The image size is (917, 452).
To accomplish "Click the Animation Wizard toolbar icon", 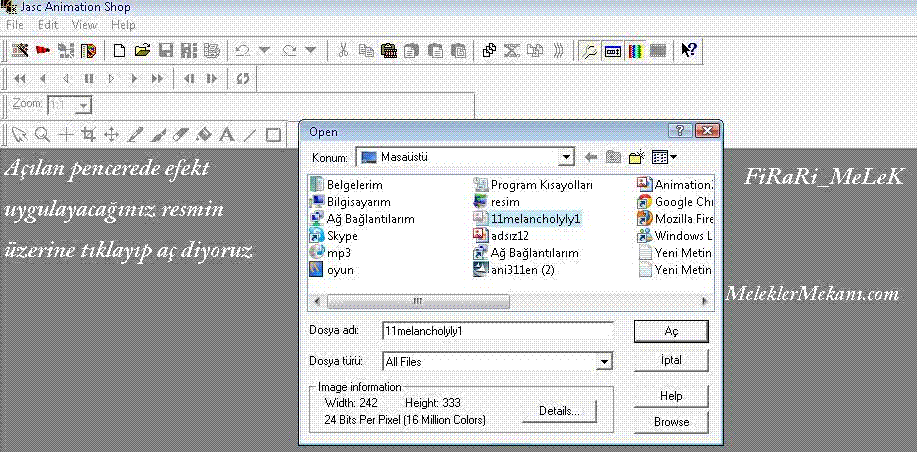I will pos(20,49).
